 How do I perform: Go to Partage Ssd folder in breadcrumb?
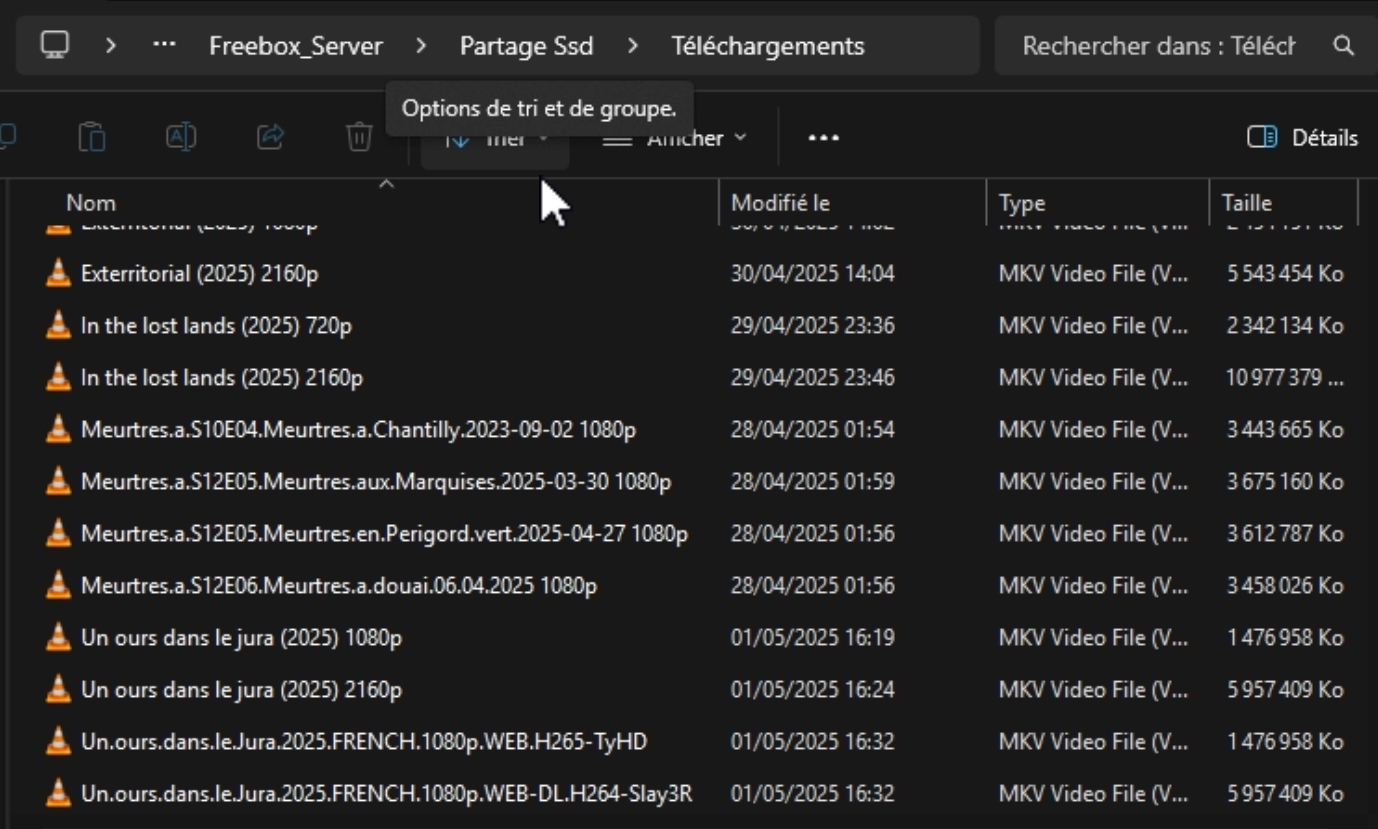(526, 46)
